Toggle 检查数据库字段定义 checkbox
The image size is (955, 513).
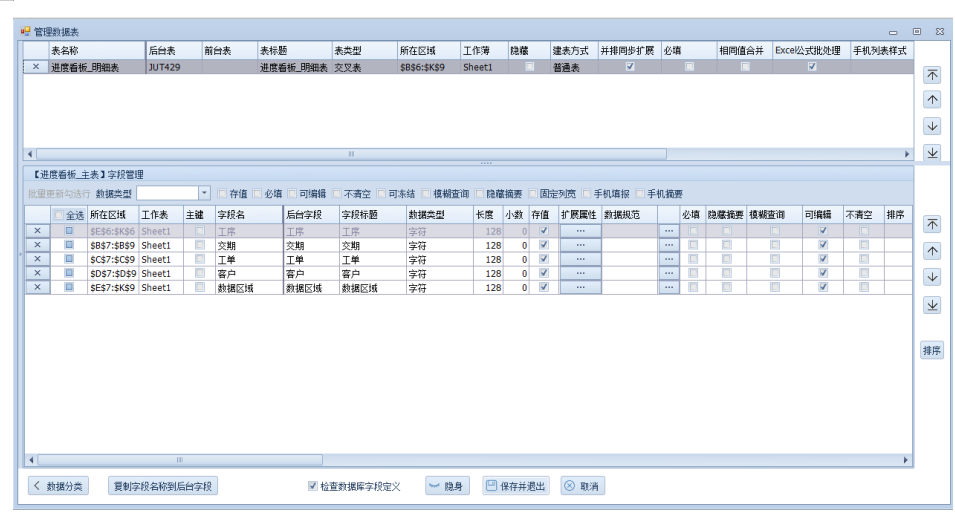point(312,487)
